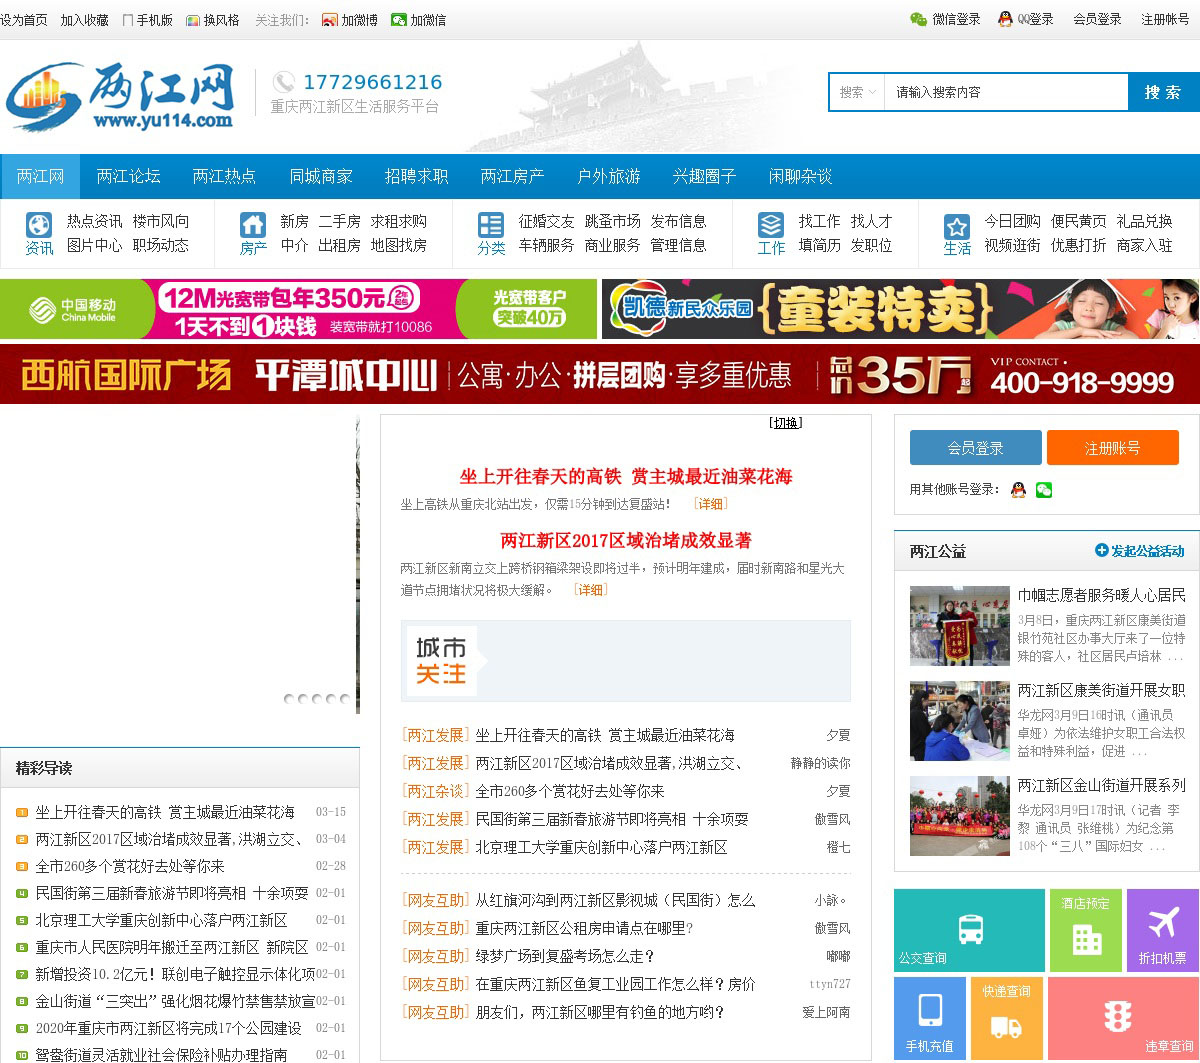Log in with QQ penguin icon
The height and width of the screenshot is (1063, 1200).
point(1018,490)
